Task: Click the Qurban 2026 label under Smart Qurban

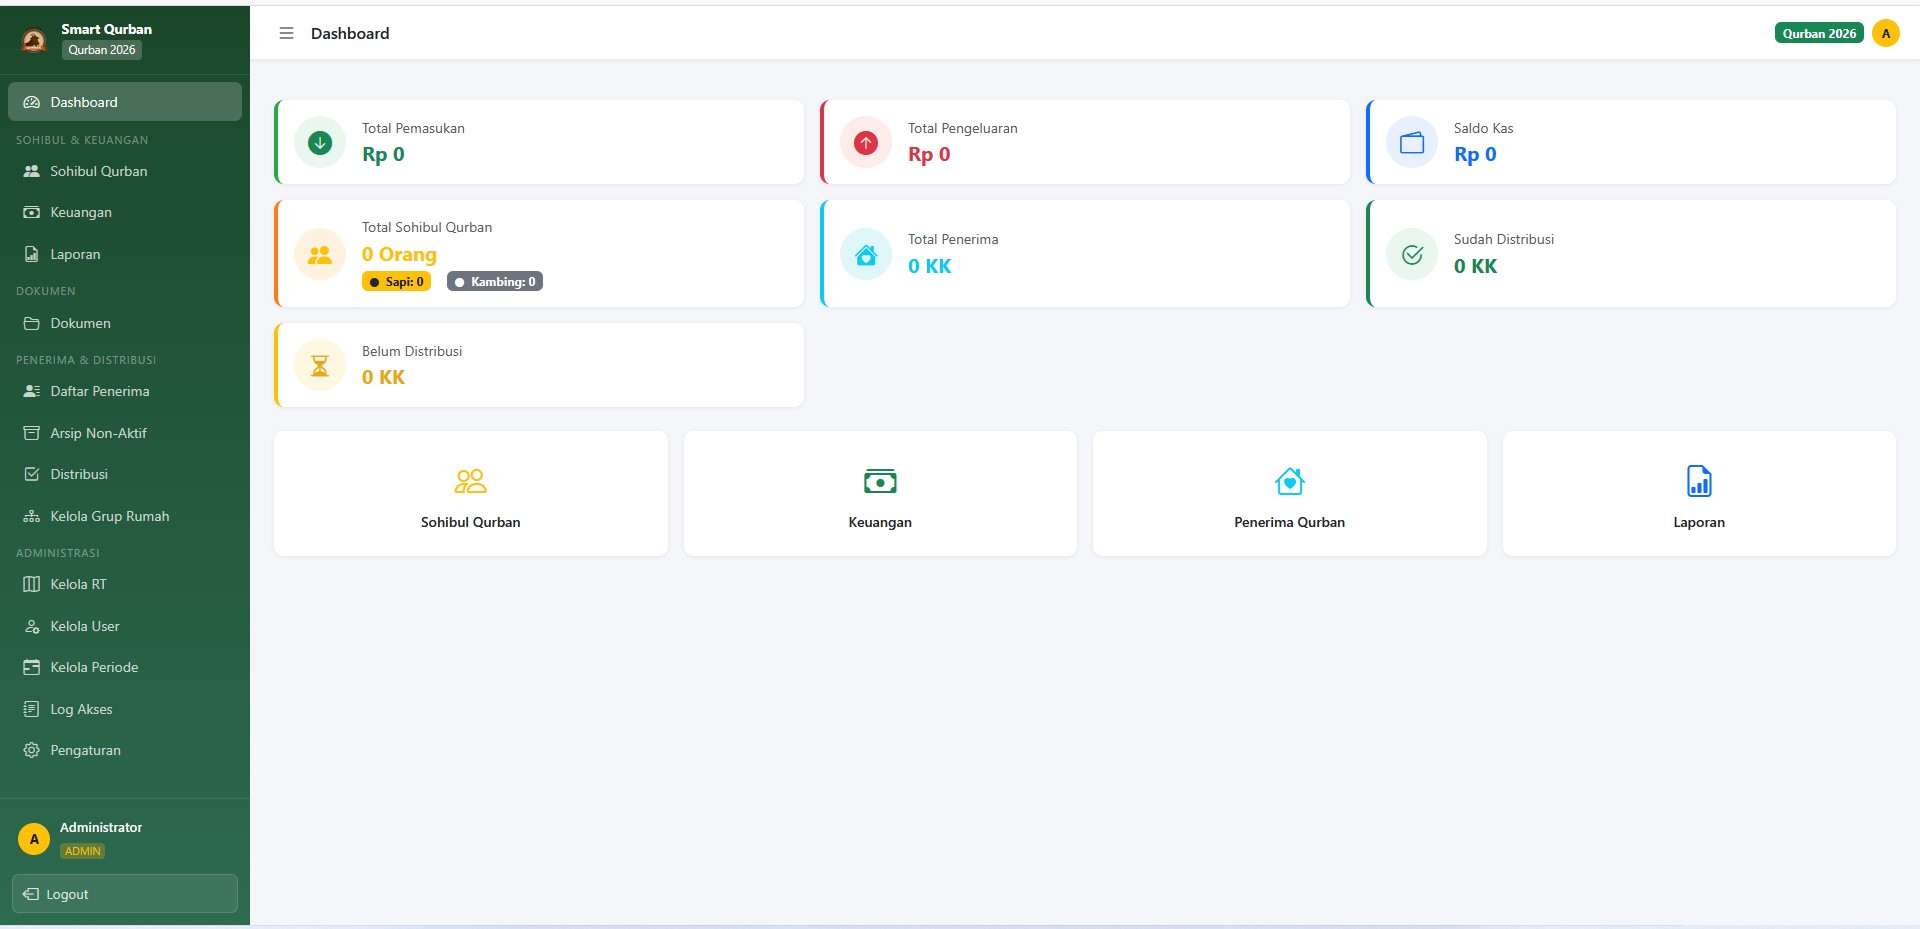Action: (x=102, y=50)
